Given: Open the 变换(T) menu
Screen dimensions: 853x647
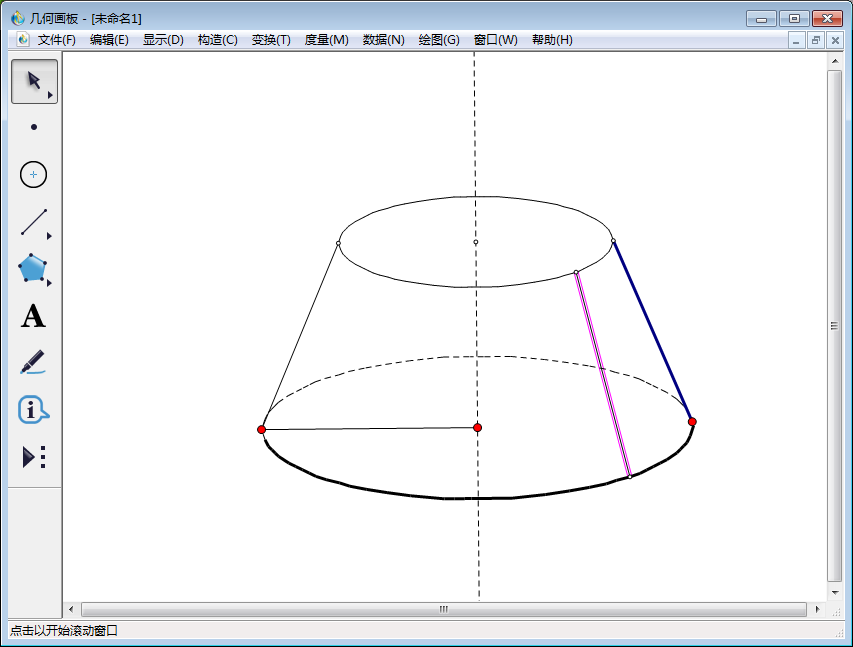Looking at the screenshot, I should tap(271, 40).
